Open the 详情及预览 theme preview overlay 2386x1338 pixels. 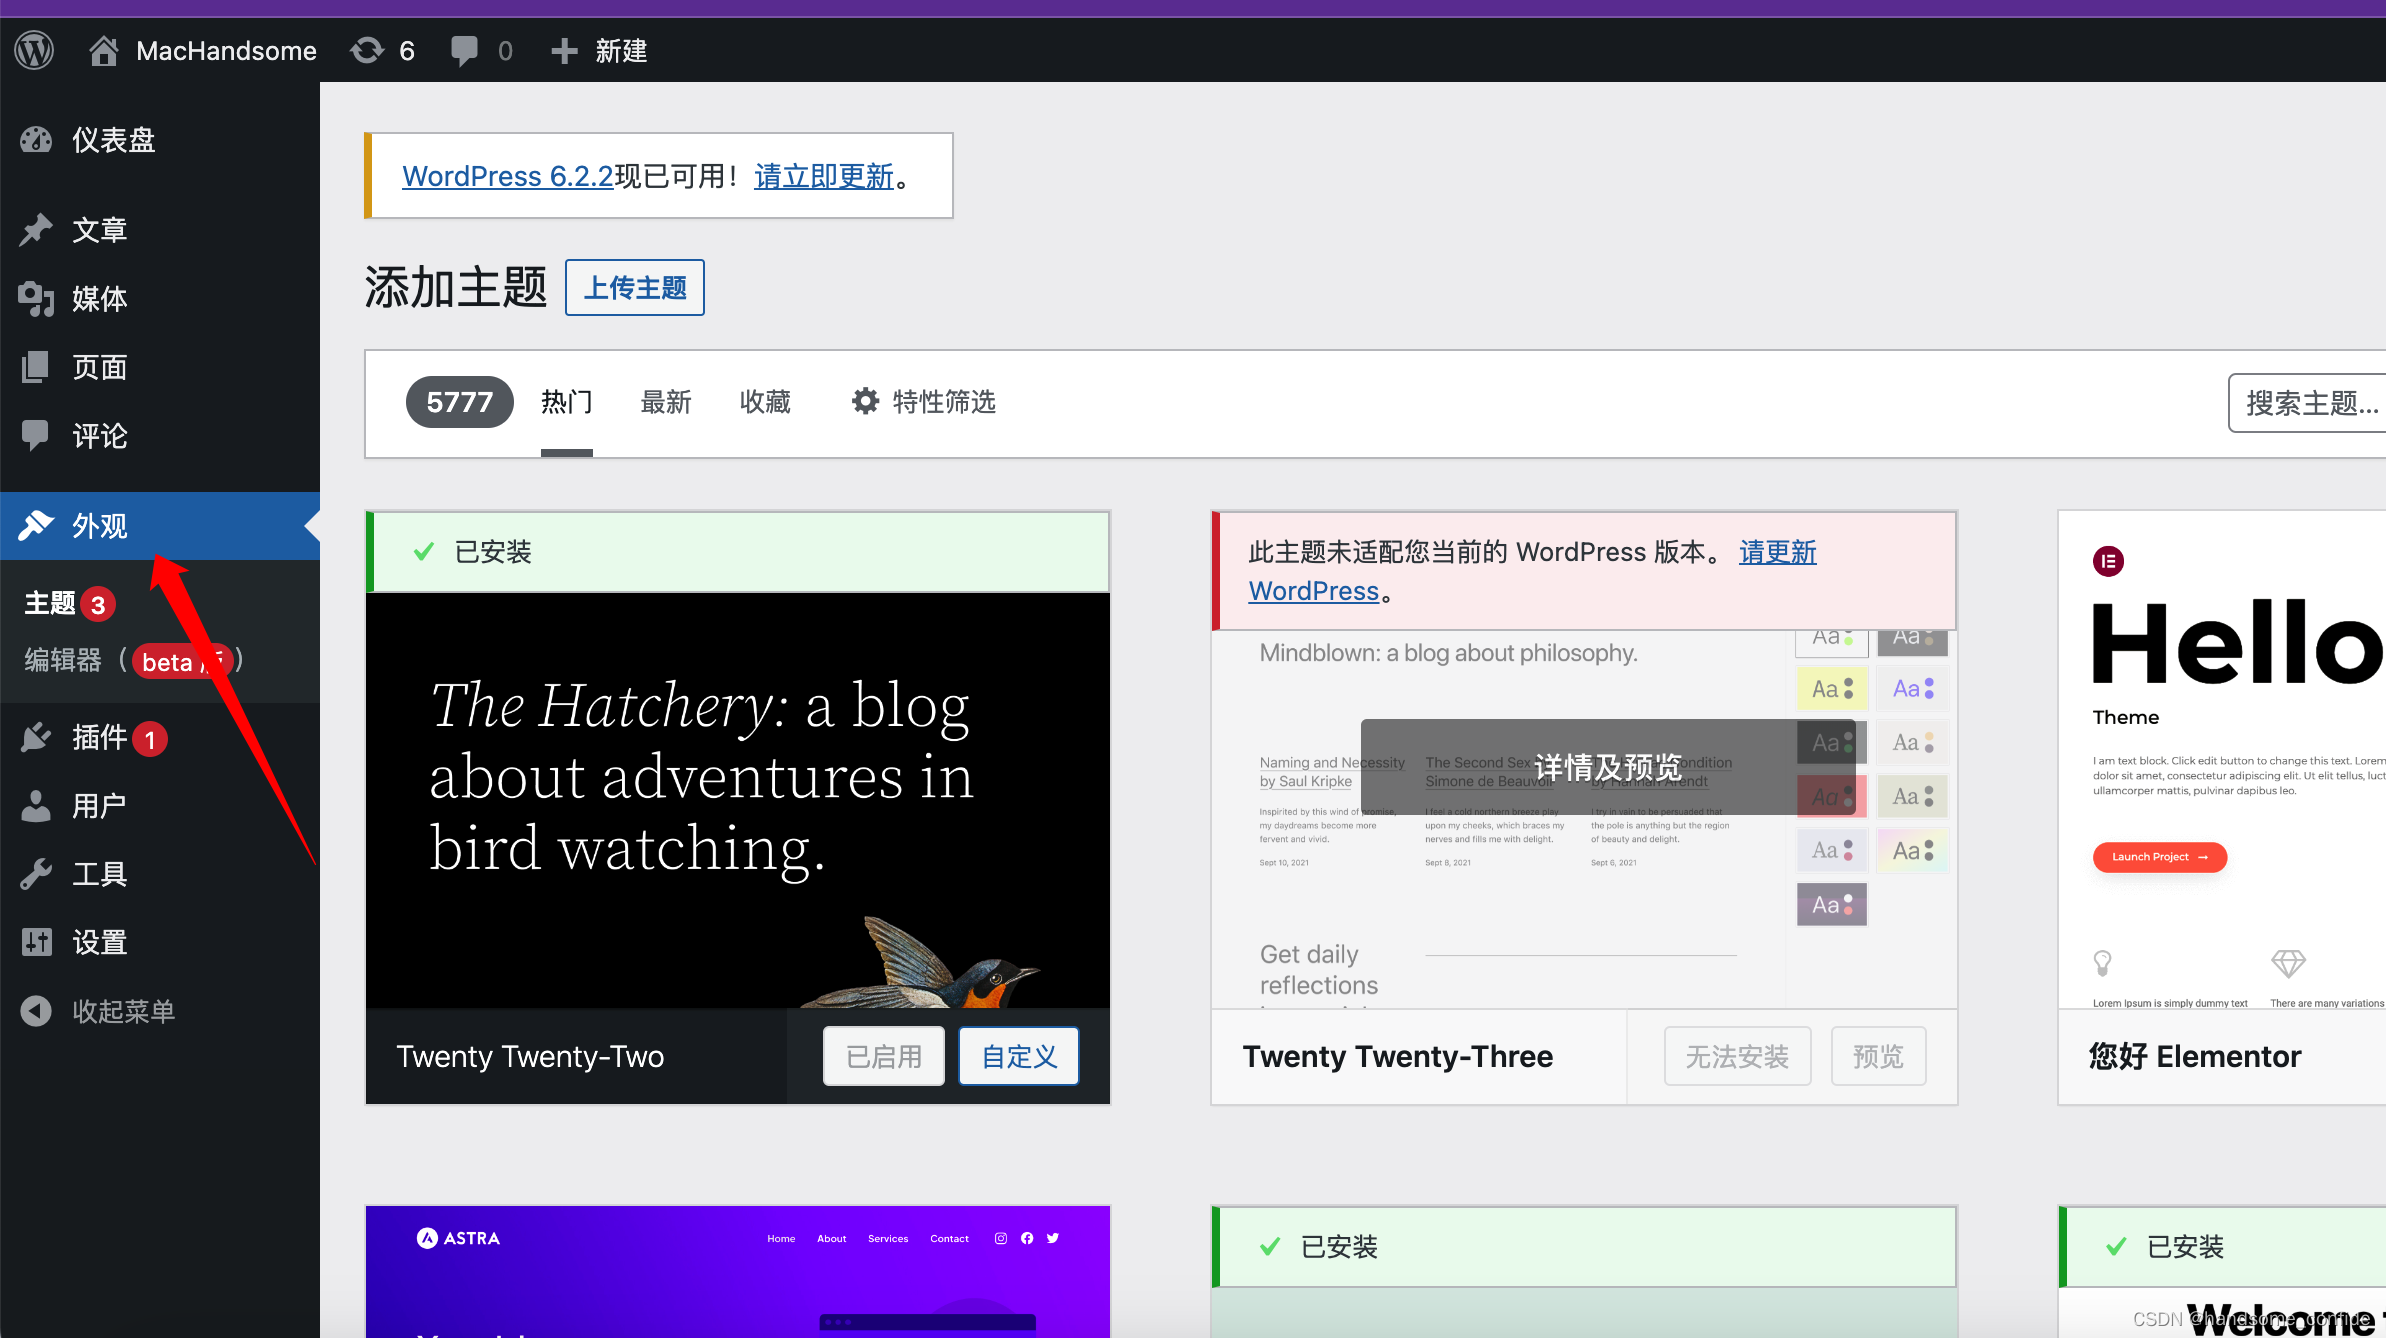pos(1607,767)
